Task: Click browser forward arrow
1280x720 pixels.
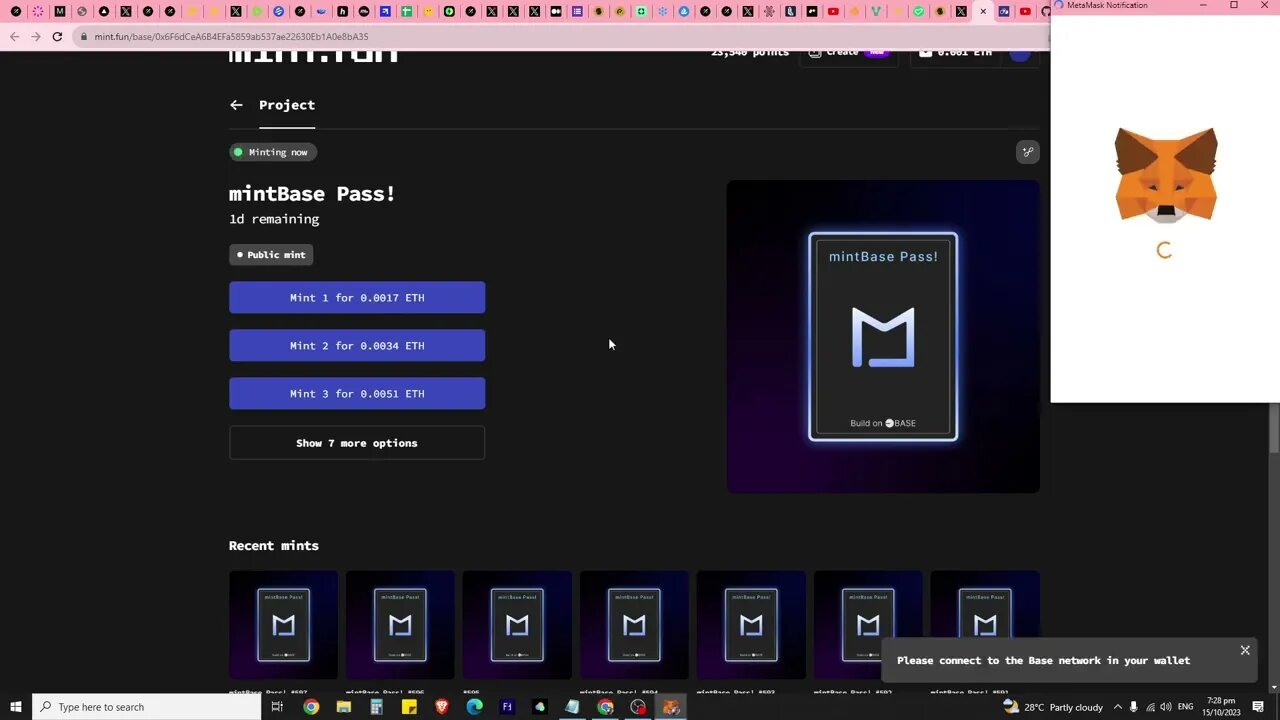Action: point(36,37)
